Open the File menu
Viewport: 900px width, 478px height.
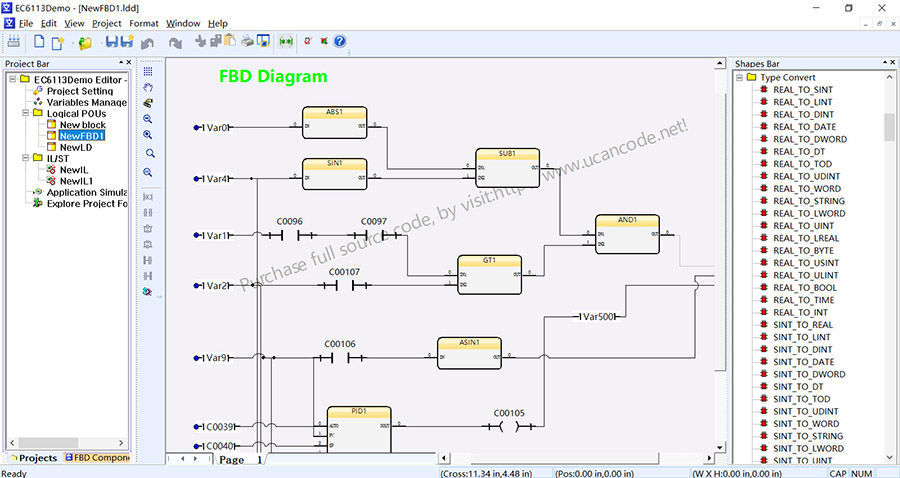(x=26, y=24)
